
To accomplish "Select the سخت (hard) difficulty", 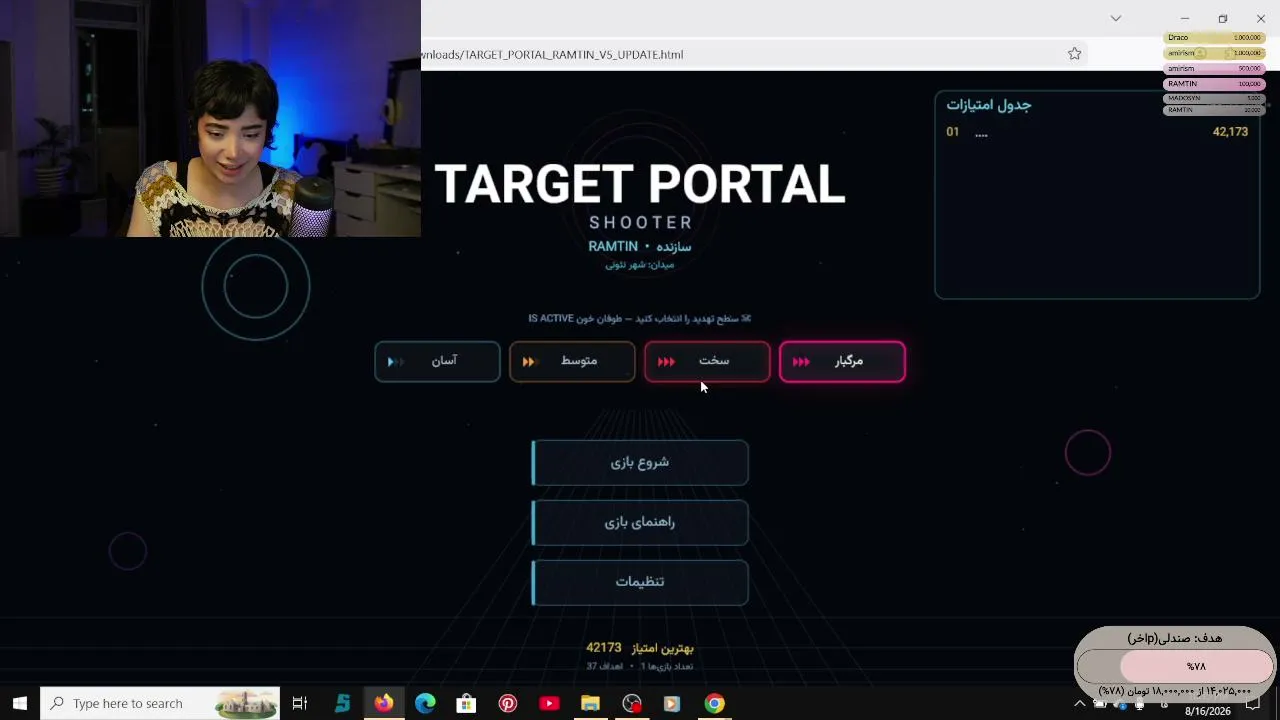I will click(x=707, y=361).
